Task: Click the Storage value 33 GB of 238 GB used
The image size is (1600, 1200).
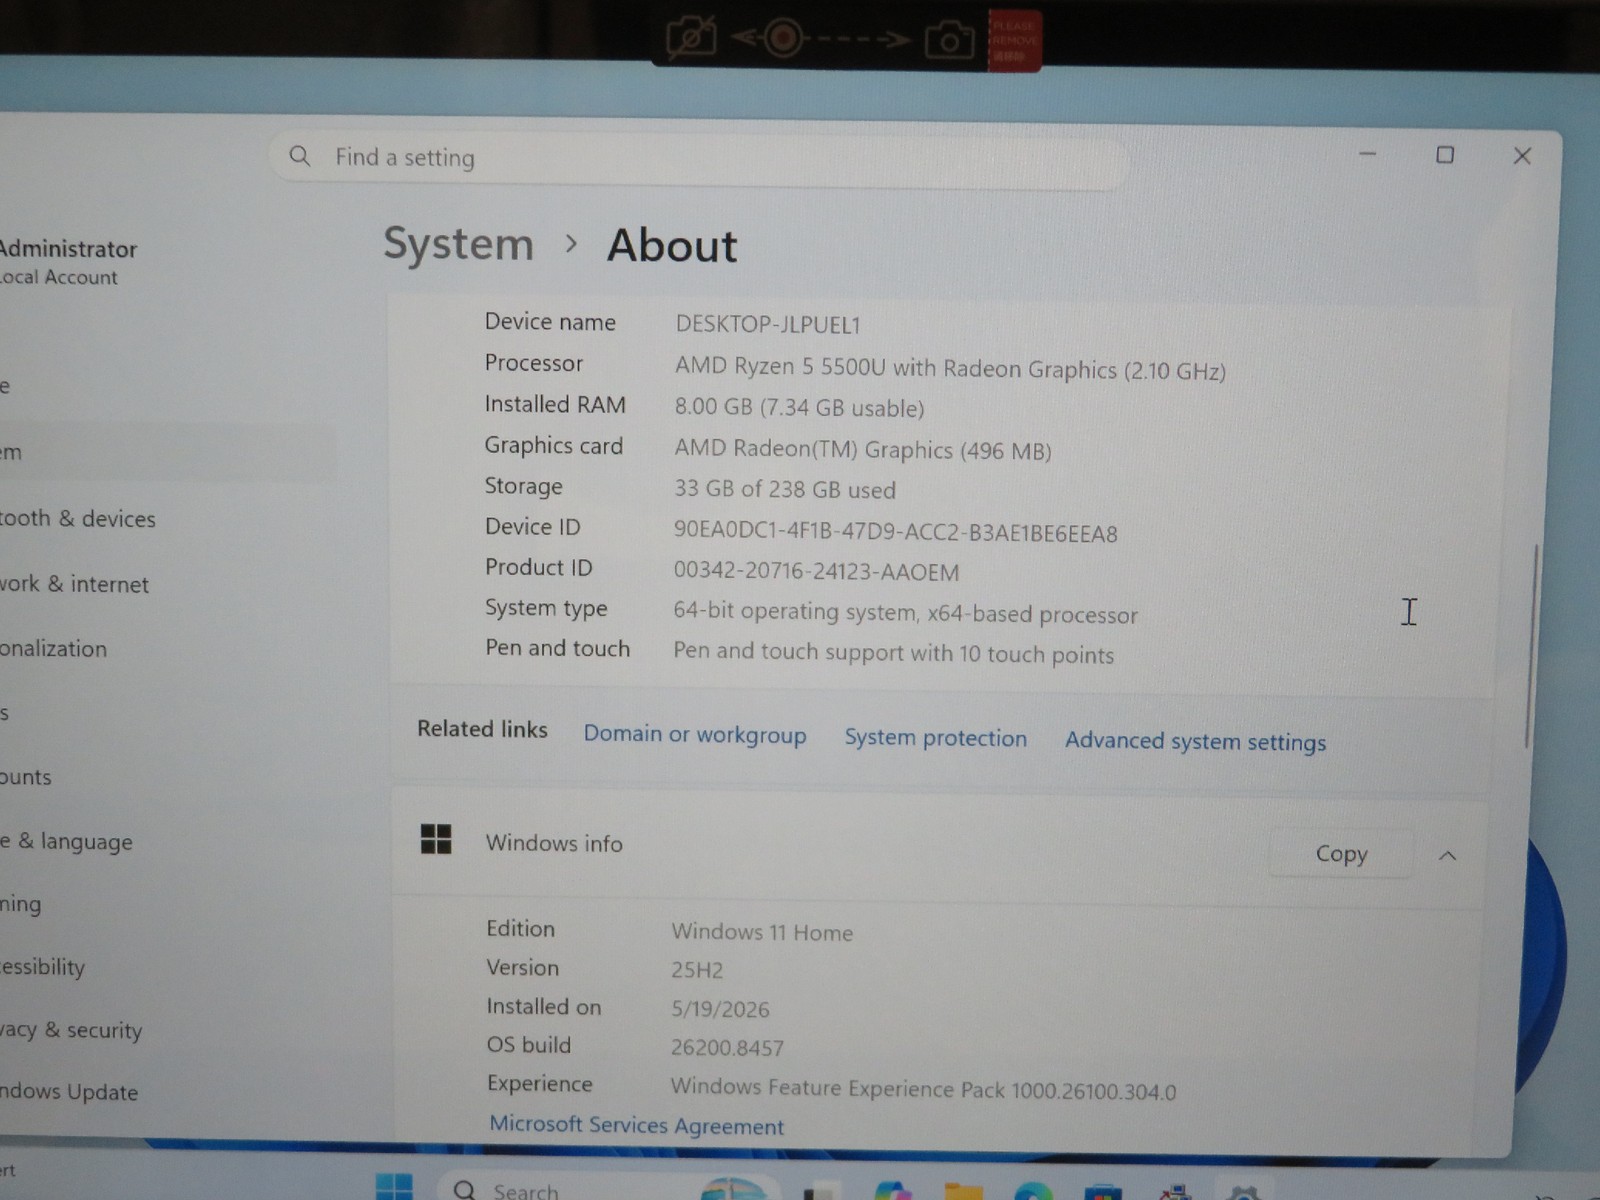Action: click(785, 490)
